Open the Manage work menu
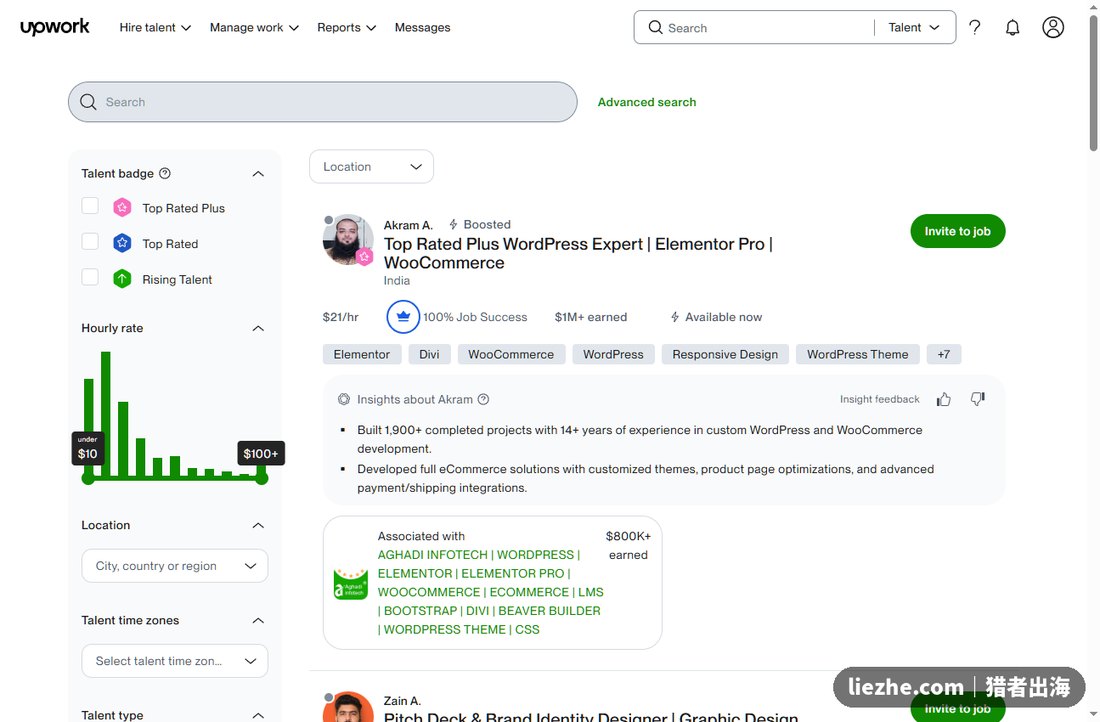Viewport: 1100px width, 722px height. (x=254, y=27)
